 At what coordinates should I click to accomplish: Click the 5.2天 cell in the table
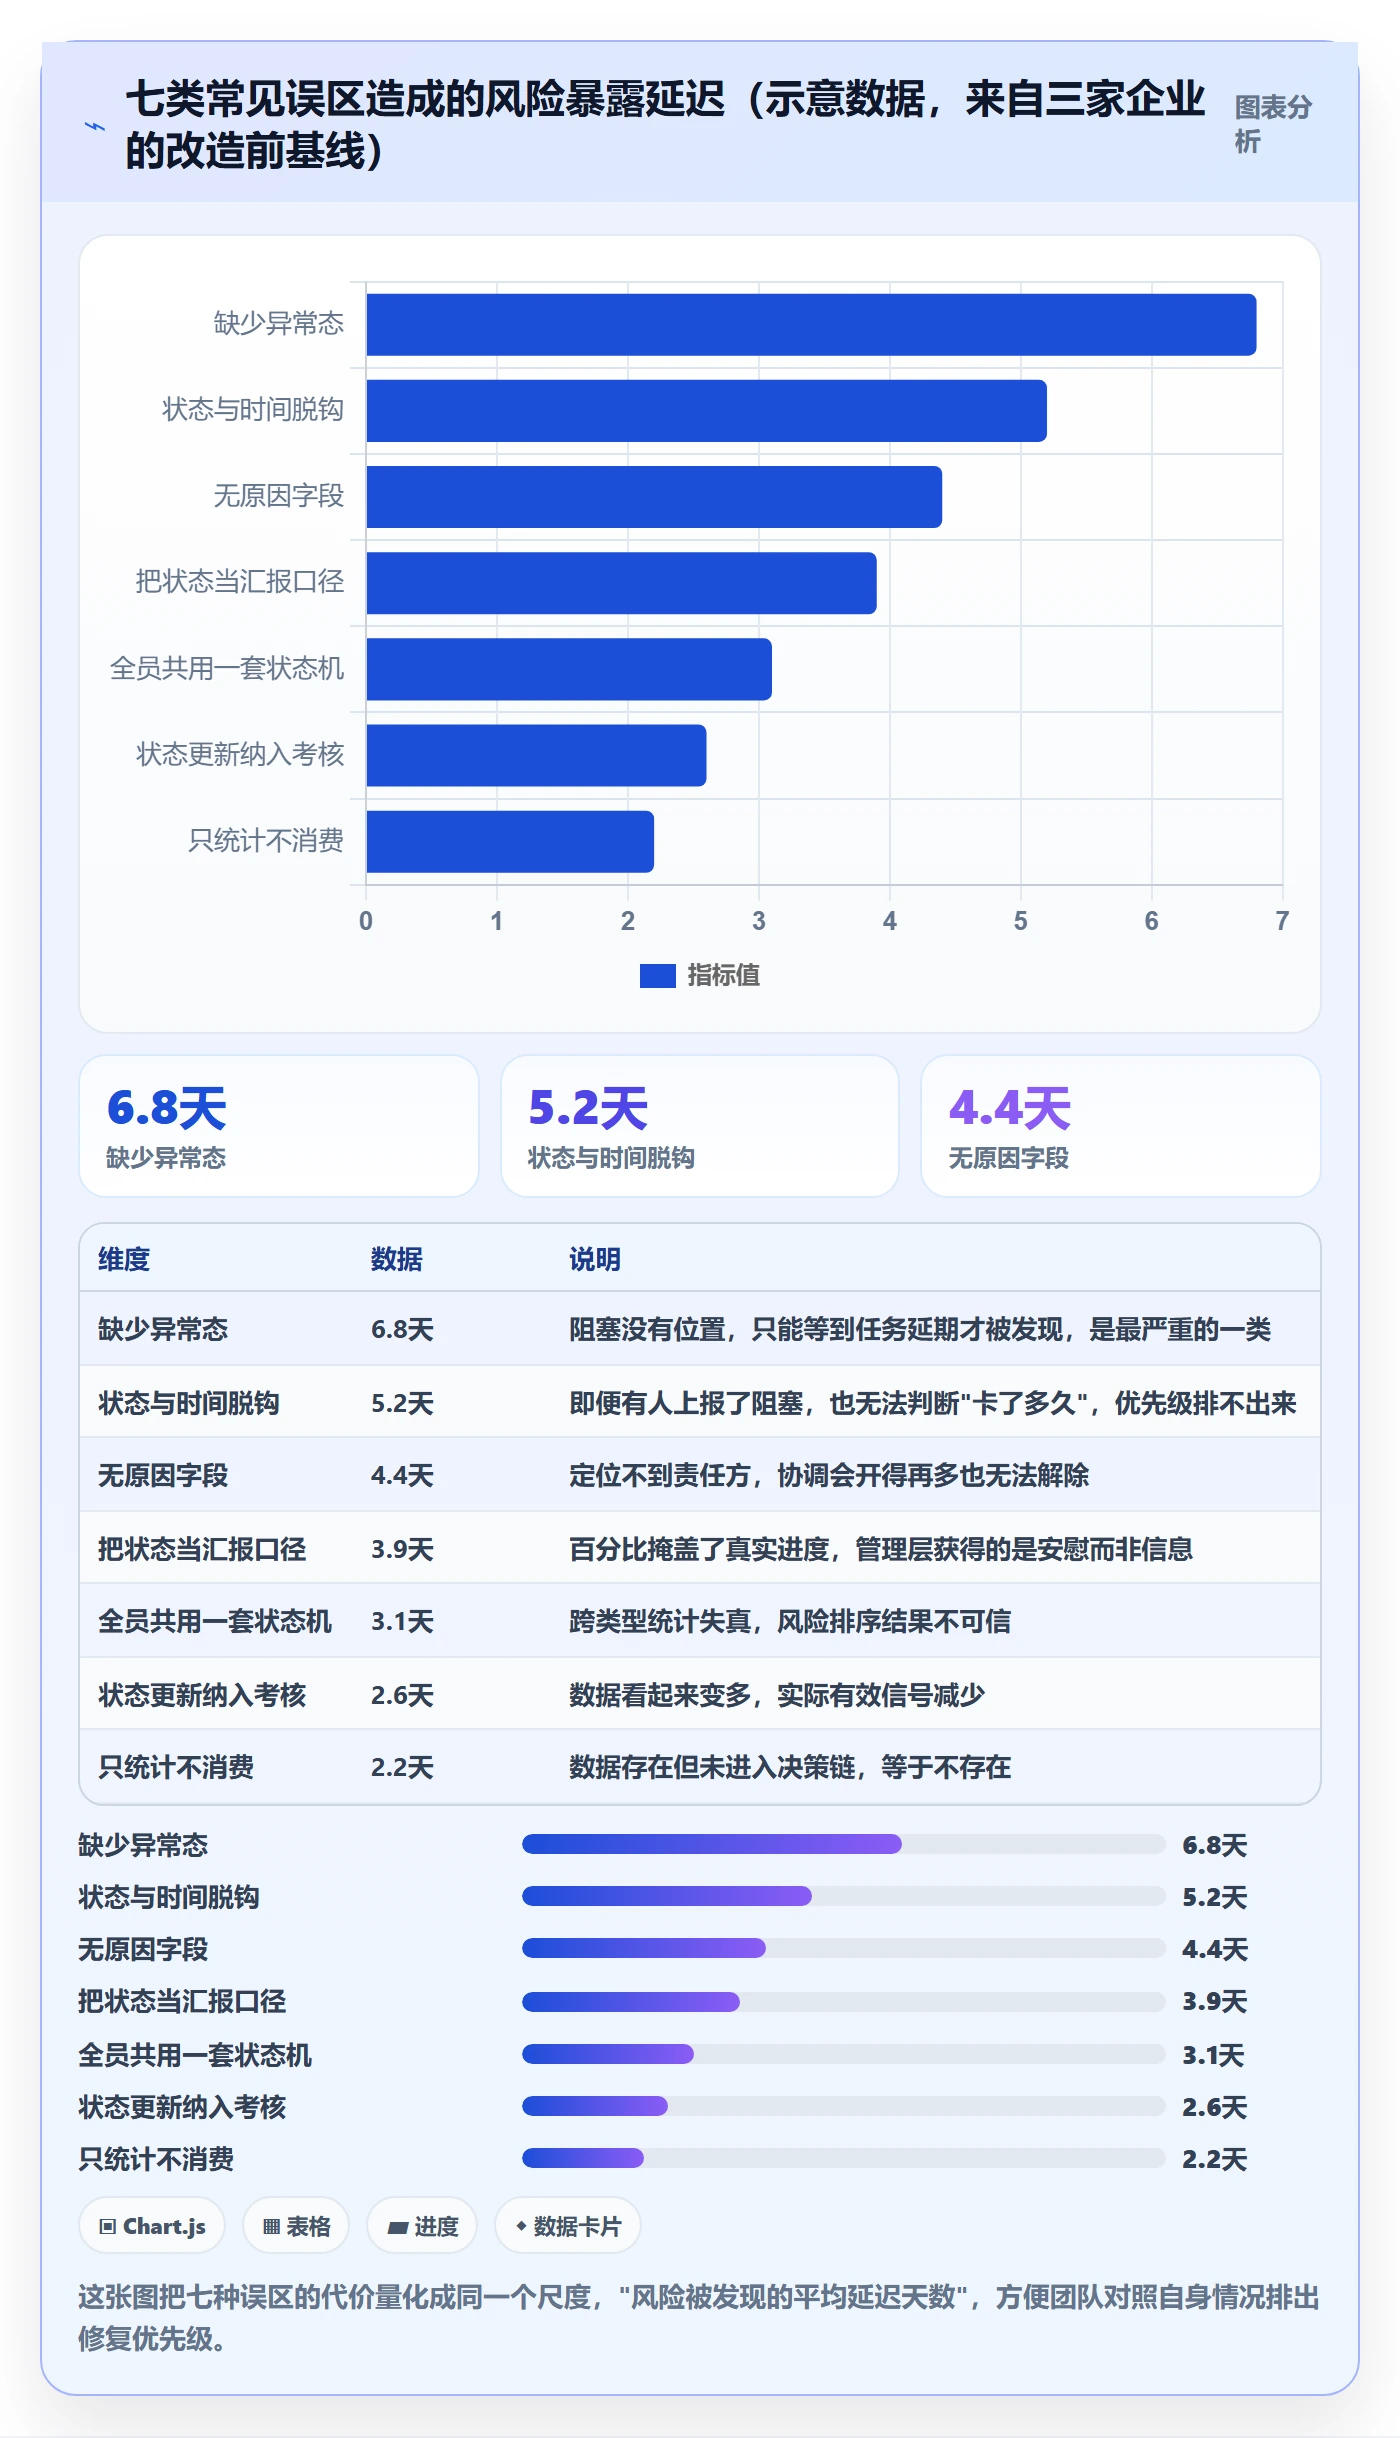(x=402, y=1403)
